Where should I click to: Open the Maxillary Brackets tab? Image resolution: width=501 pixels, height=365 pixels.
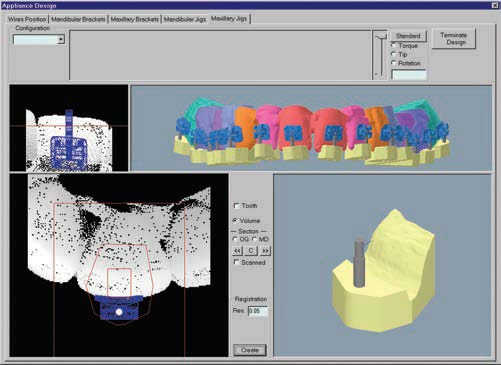pos(135,19)
